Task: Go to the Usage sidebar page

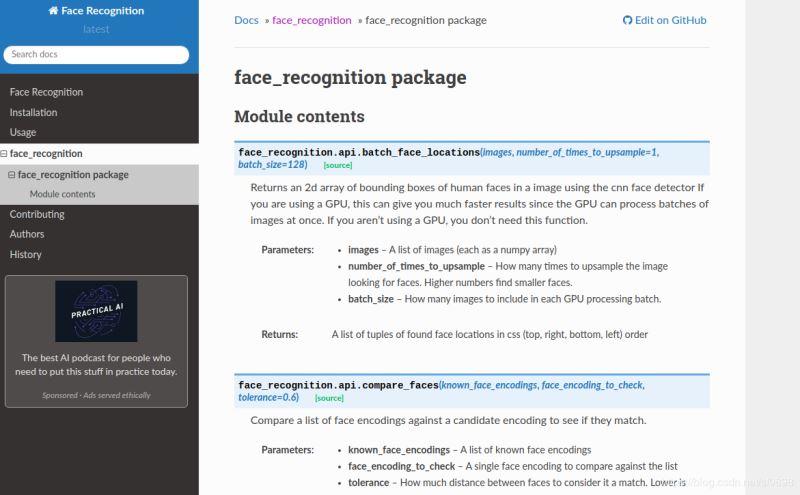Action: point(23,132)
